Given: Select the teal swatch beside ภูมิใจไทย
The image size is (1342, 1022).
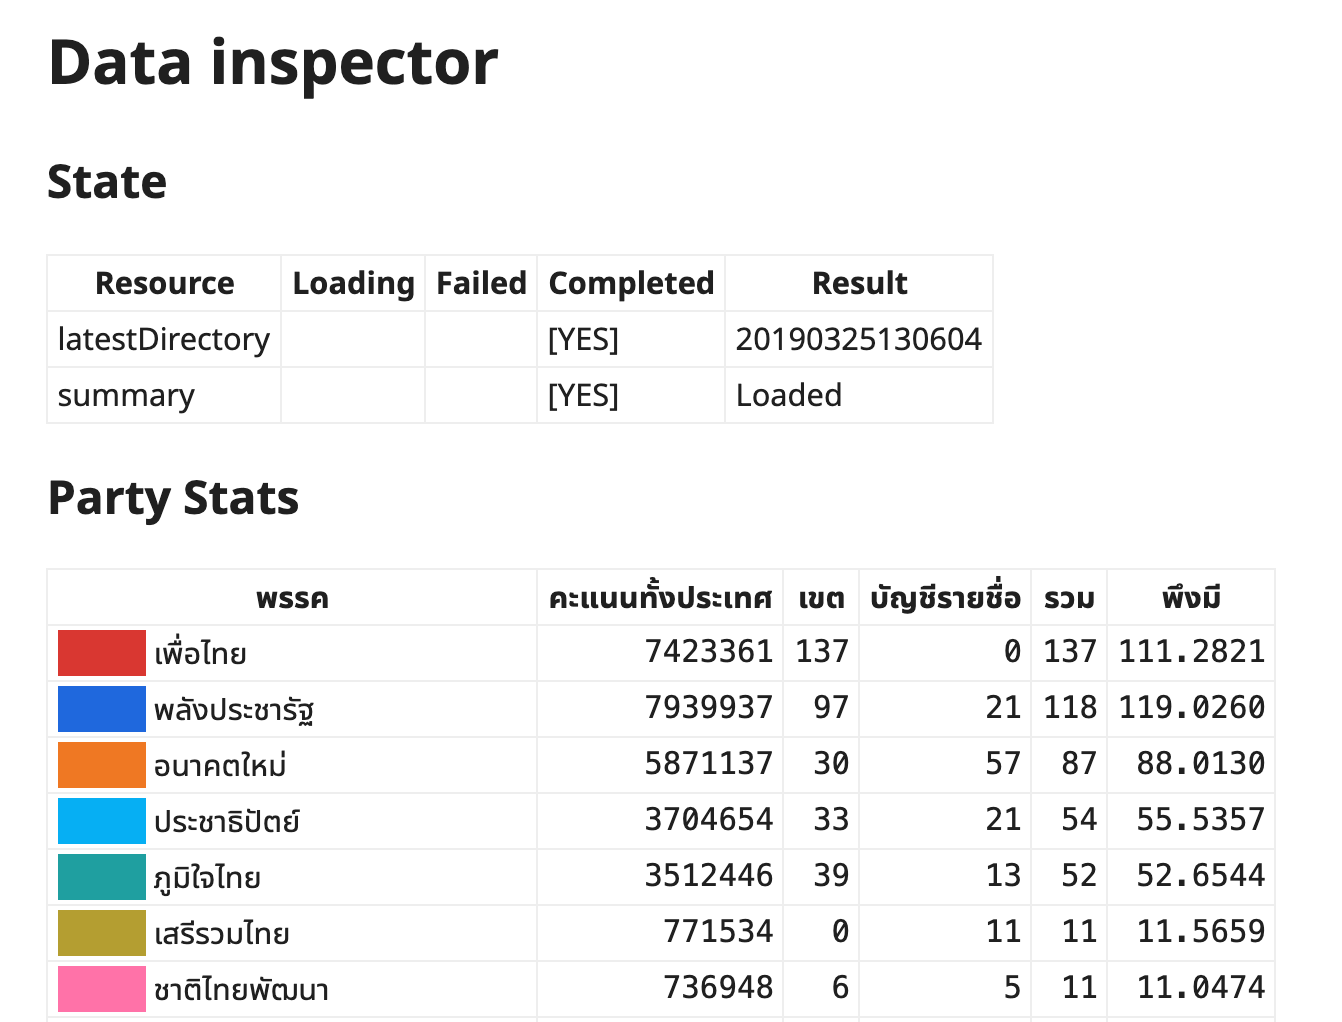Looking at the screenshot, I should pos(101,877).
